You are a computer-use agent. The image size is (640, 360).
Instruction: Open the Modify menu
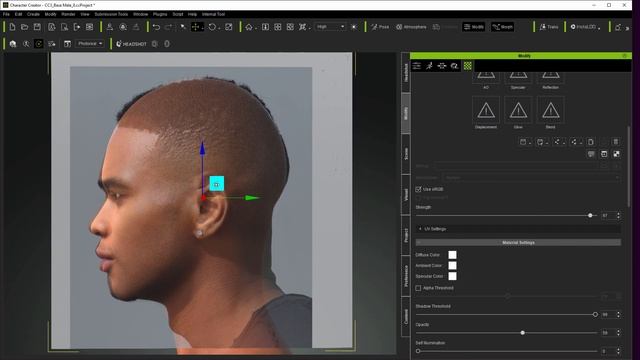pyautogui.click(x=50, y=14)
